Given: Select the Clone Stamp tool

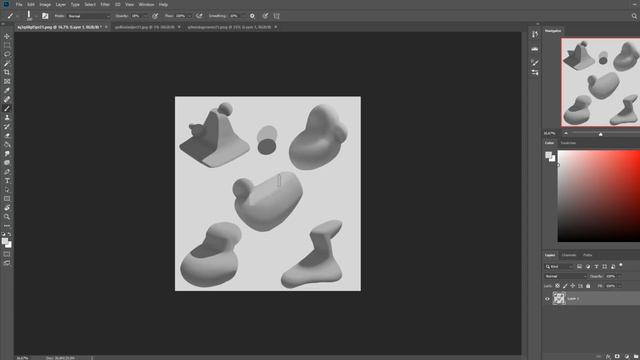Looking at the screenshot, I should click(x=7, y=118).
